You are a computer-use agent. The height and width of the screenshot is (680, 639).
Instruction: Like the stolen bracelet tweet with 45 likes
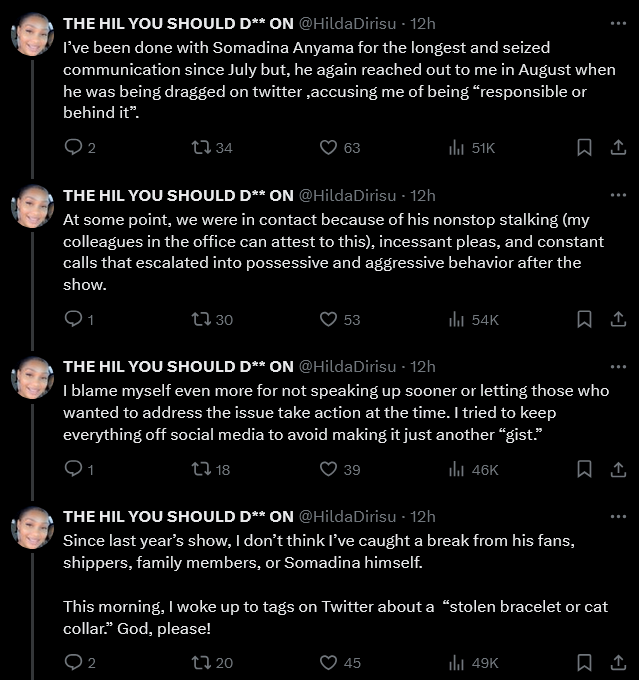(328, 662)
